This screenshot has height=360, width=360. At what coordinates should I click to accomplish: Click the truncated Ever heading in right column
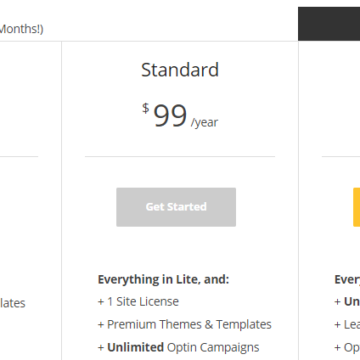pyautogui.click(x=347, y=279)
